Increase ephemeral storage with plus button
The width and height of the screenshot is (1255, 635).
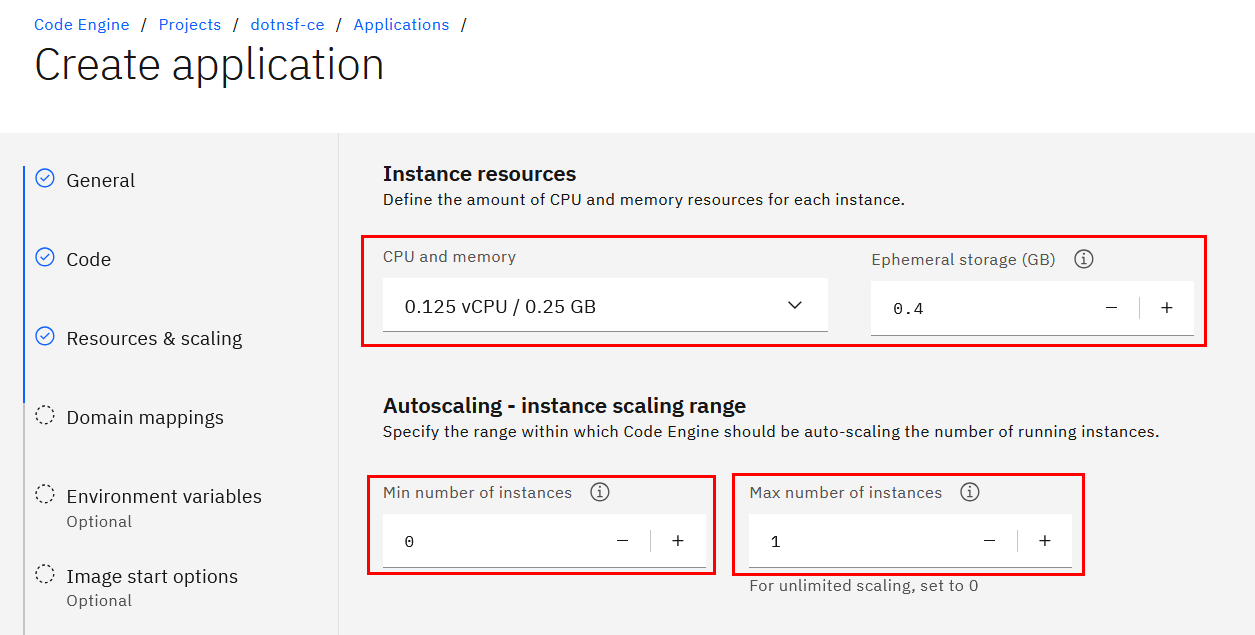[x=1166, y=308]
